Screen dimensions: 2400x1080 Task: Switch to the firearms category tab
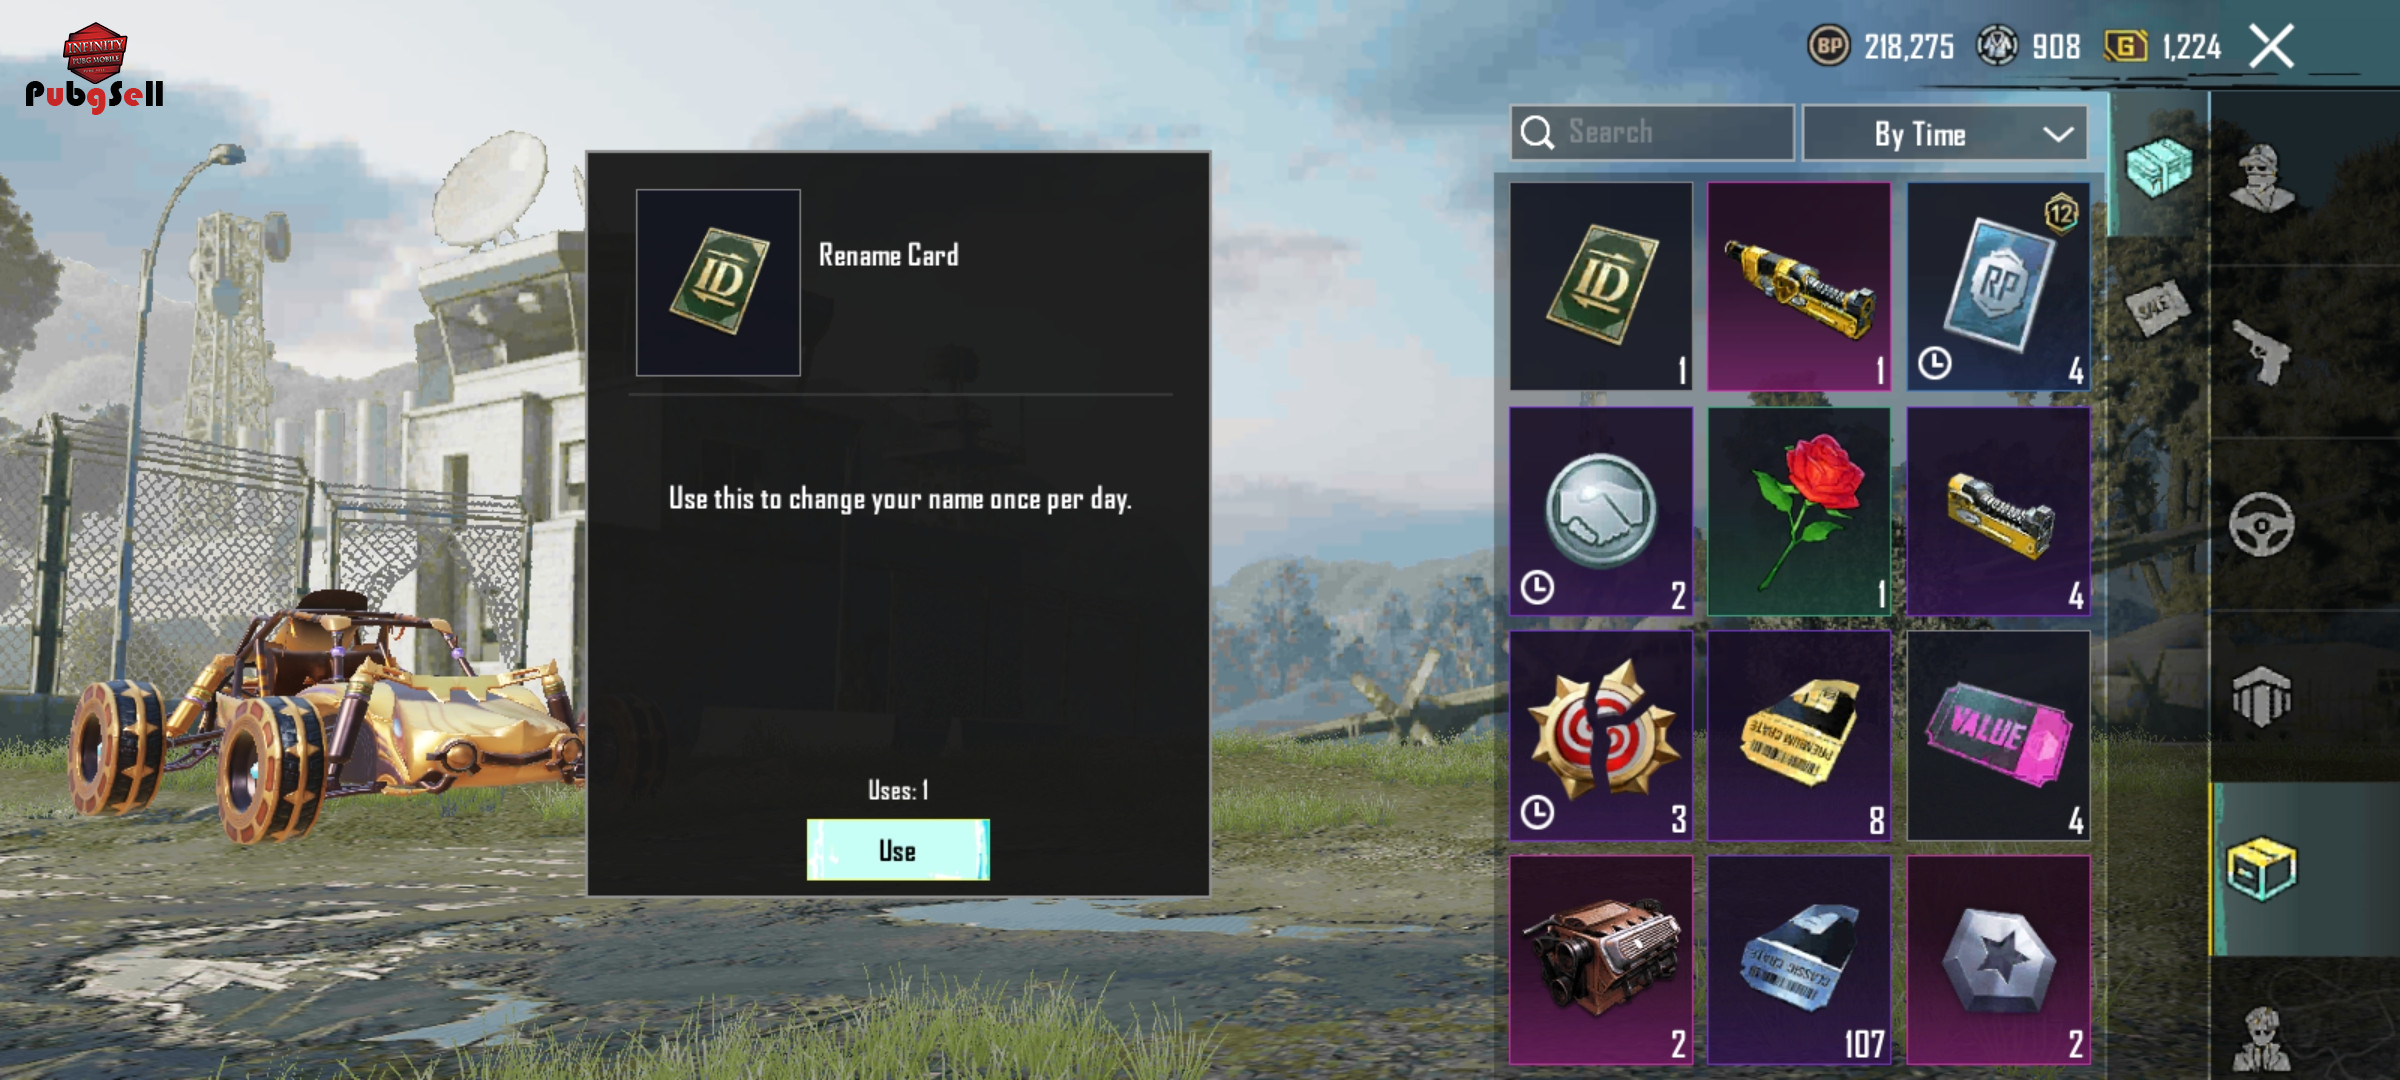[2262, 352]
